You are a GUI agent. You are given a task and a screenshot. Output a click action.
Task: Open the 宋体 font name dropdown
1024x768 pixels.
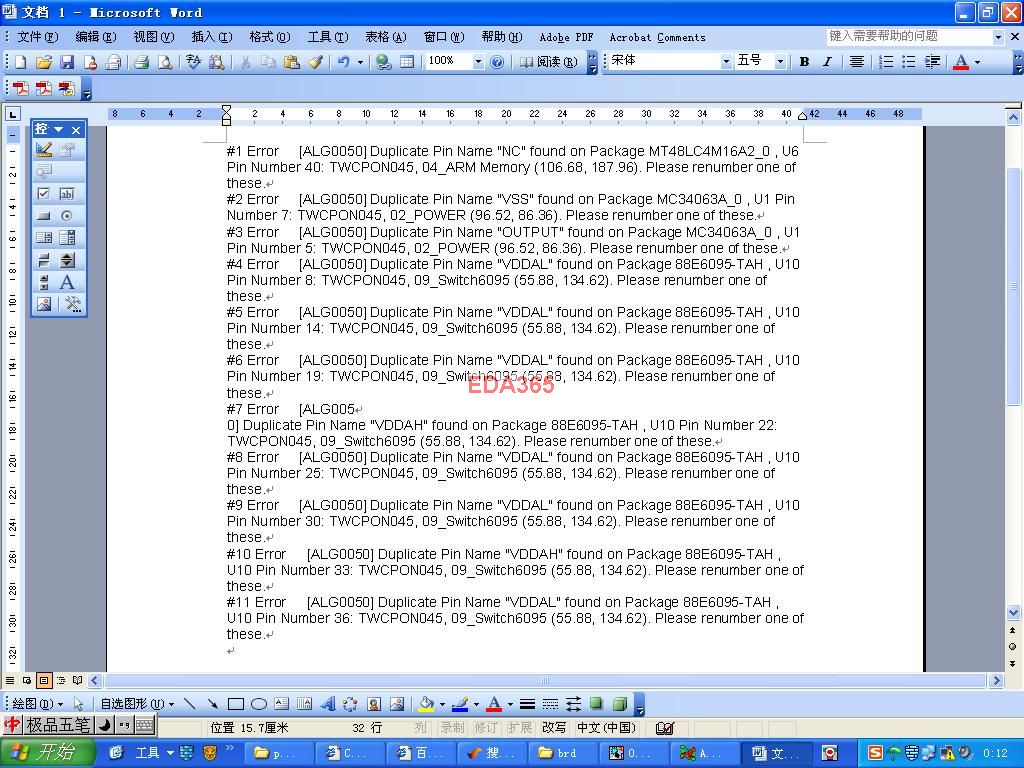(726, 61)
